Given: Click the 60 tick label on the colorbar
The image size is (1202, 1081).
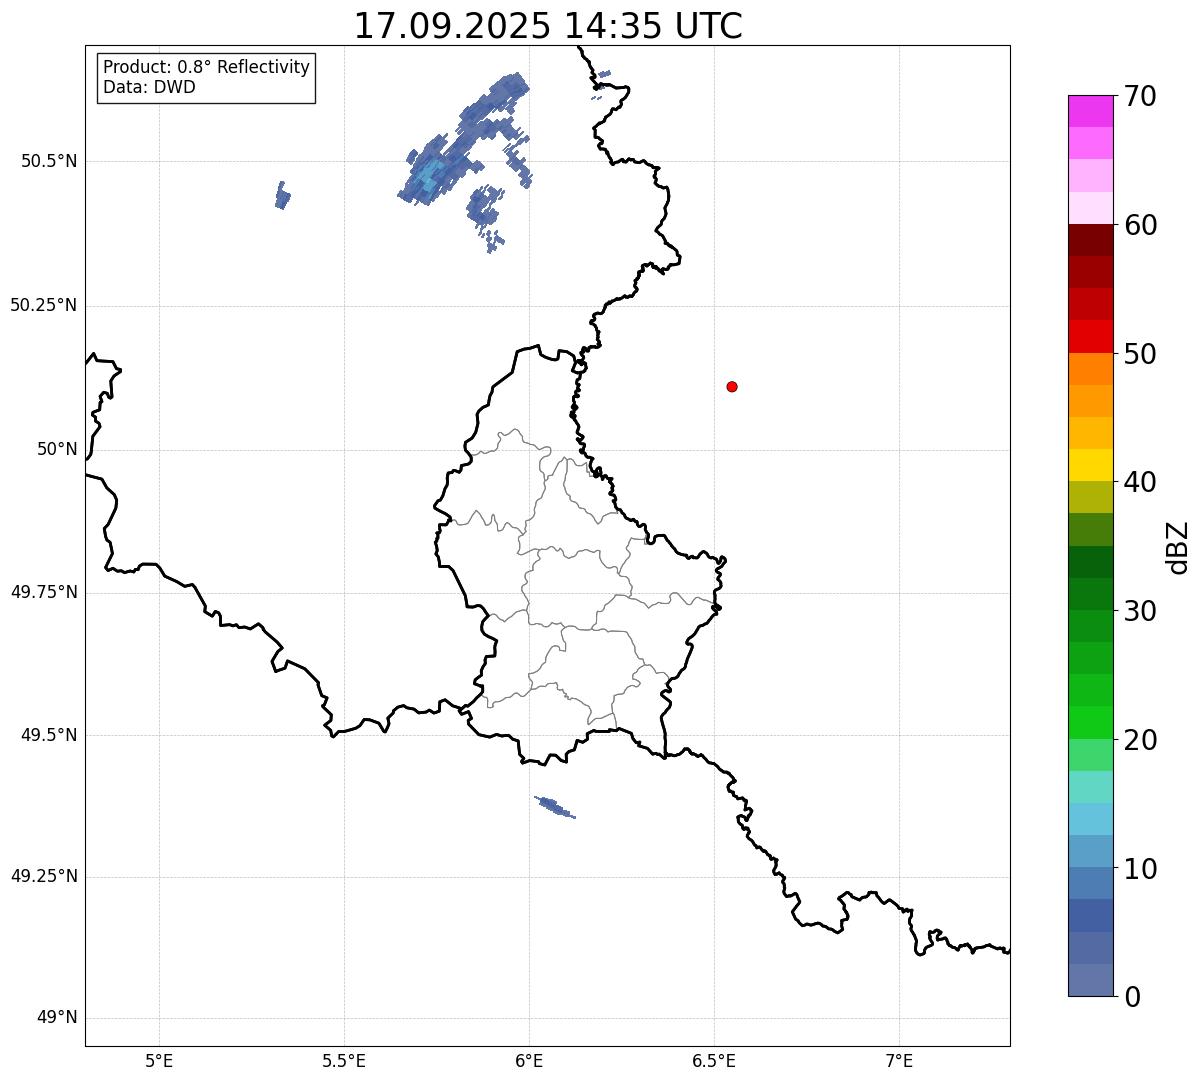Looking at the screenshot, I should coord(1139,225).
